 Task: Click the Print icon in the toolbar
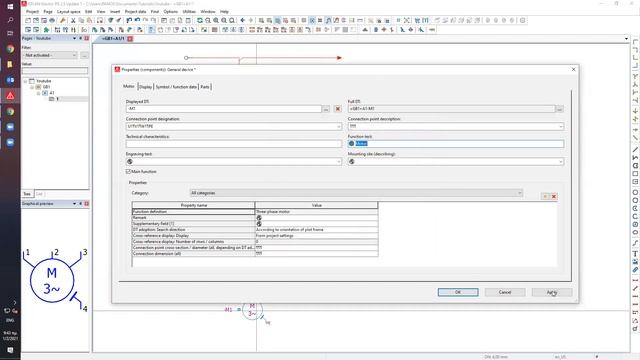click(52, 20)
